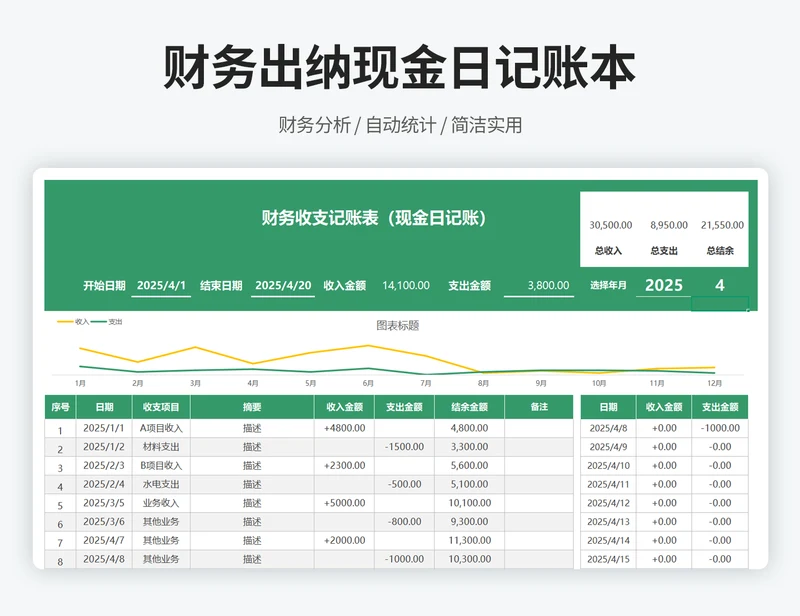Click the 序号 column header
The width and height of the screenshot is (800, 616).
click(60, 407)
